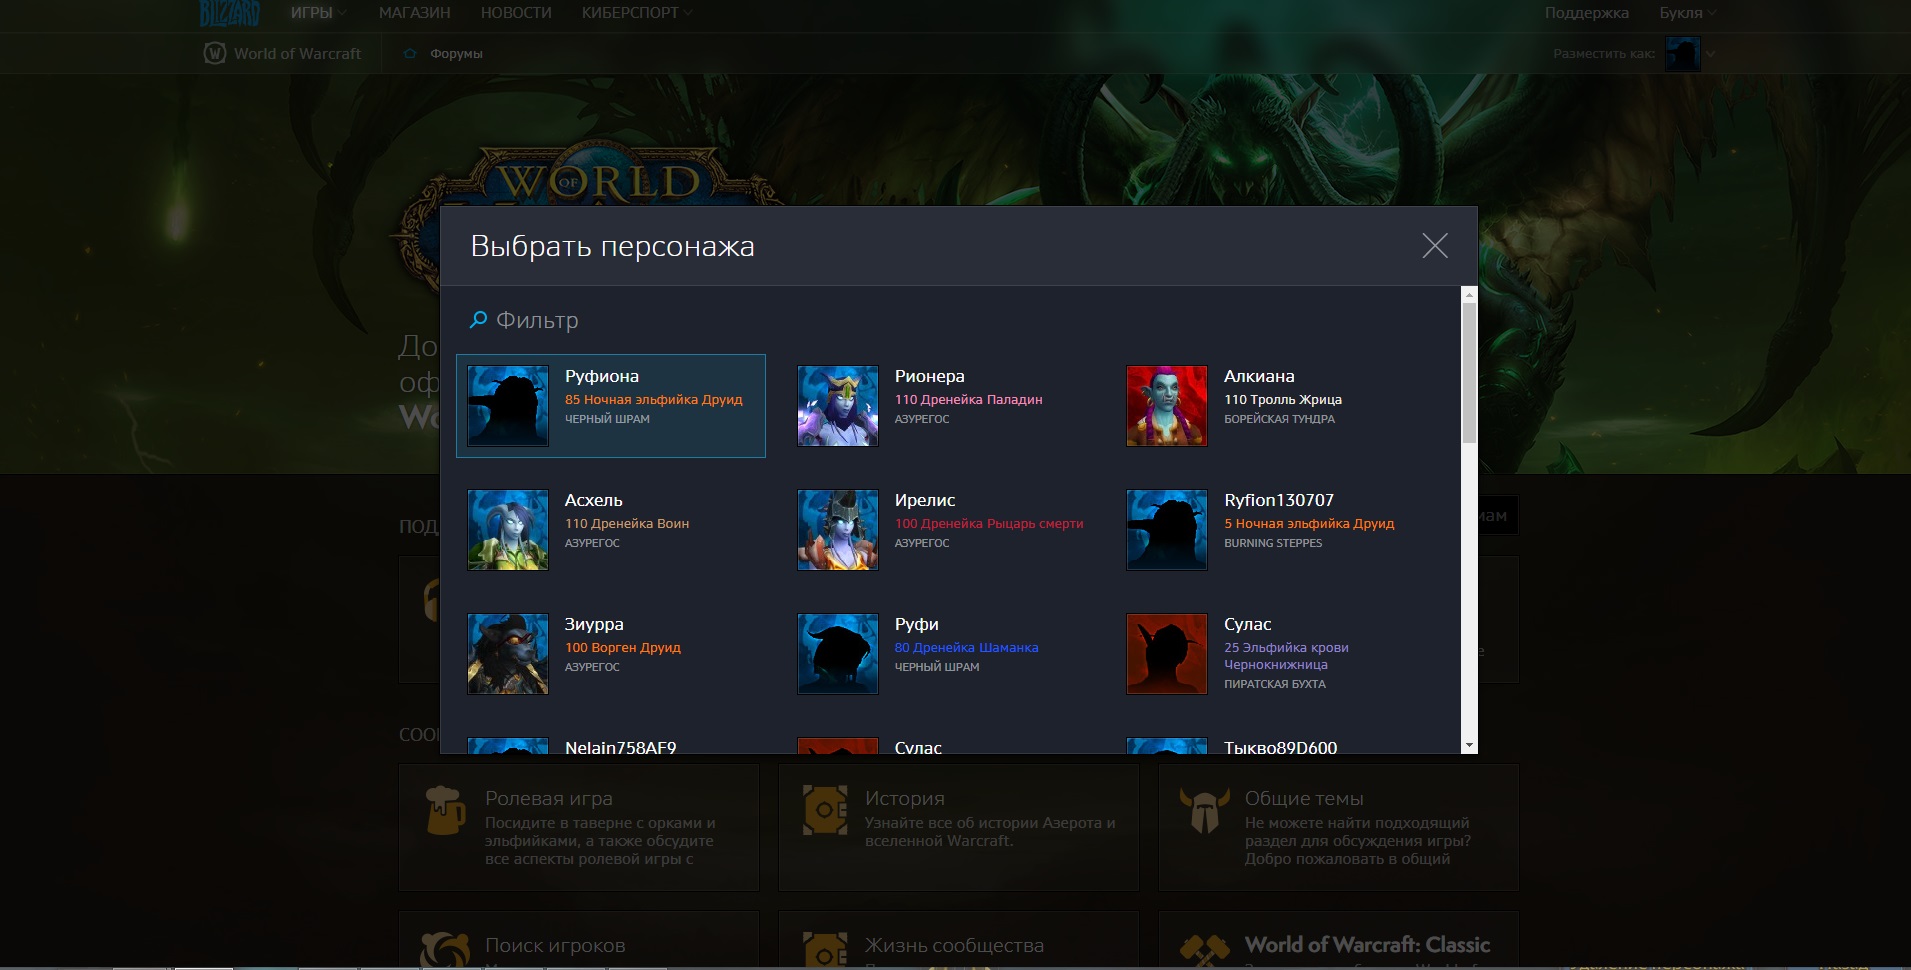Click the text 100 Дренейка Рыцарь смерти

(989, 523)
